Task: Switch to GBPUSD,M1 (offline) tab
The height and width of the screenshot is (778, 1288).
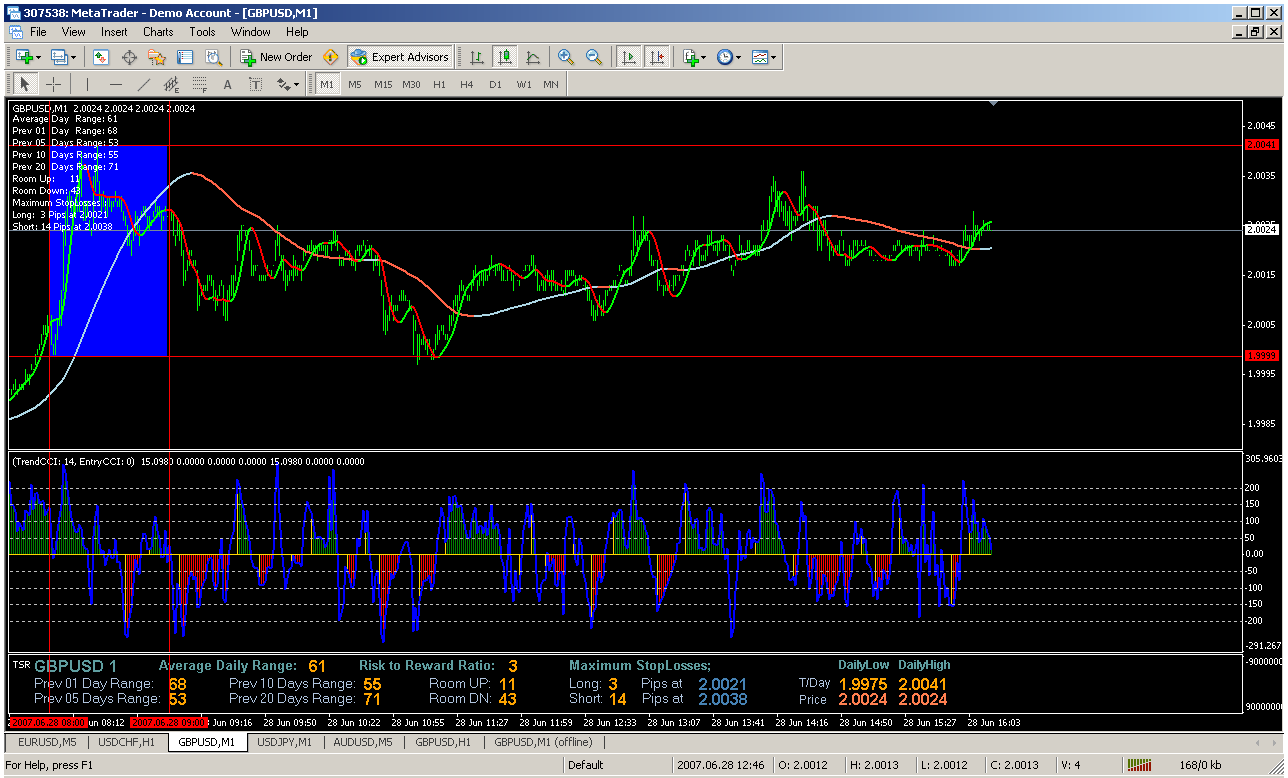Action: pyautogui.click(x=543, y=742)
